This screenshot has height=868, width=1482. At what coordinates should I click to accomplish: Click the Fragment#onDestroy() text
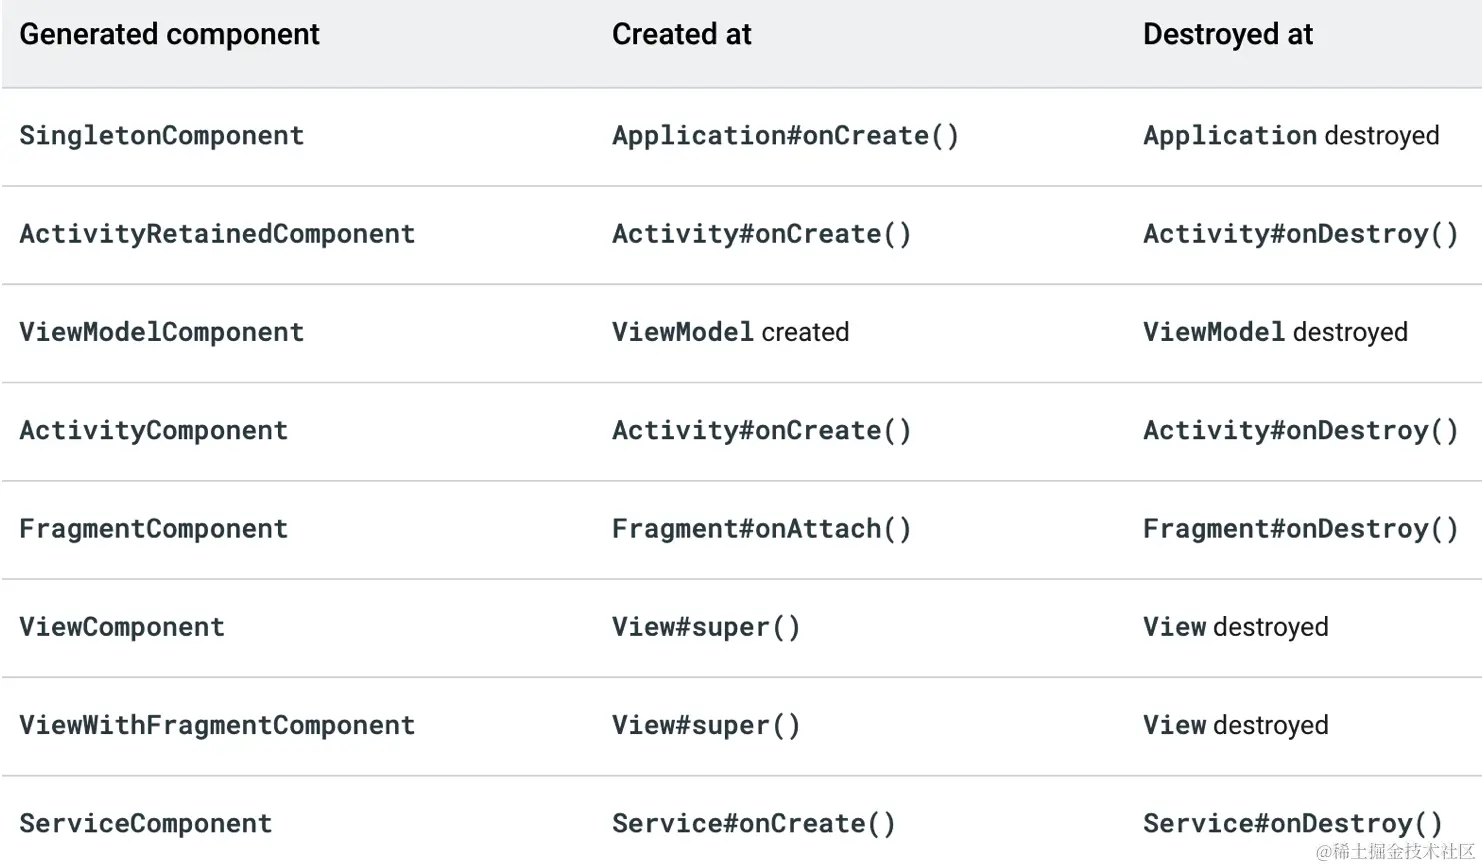tap(1300, 529)
